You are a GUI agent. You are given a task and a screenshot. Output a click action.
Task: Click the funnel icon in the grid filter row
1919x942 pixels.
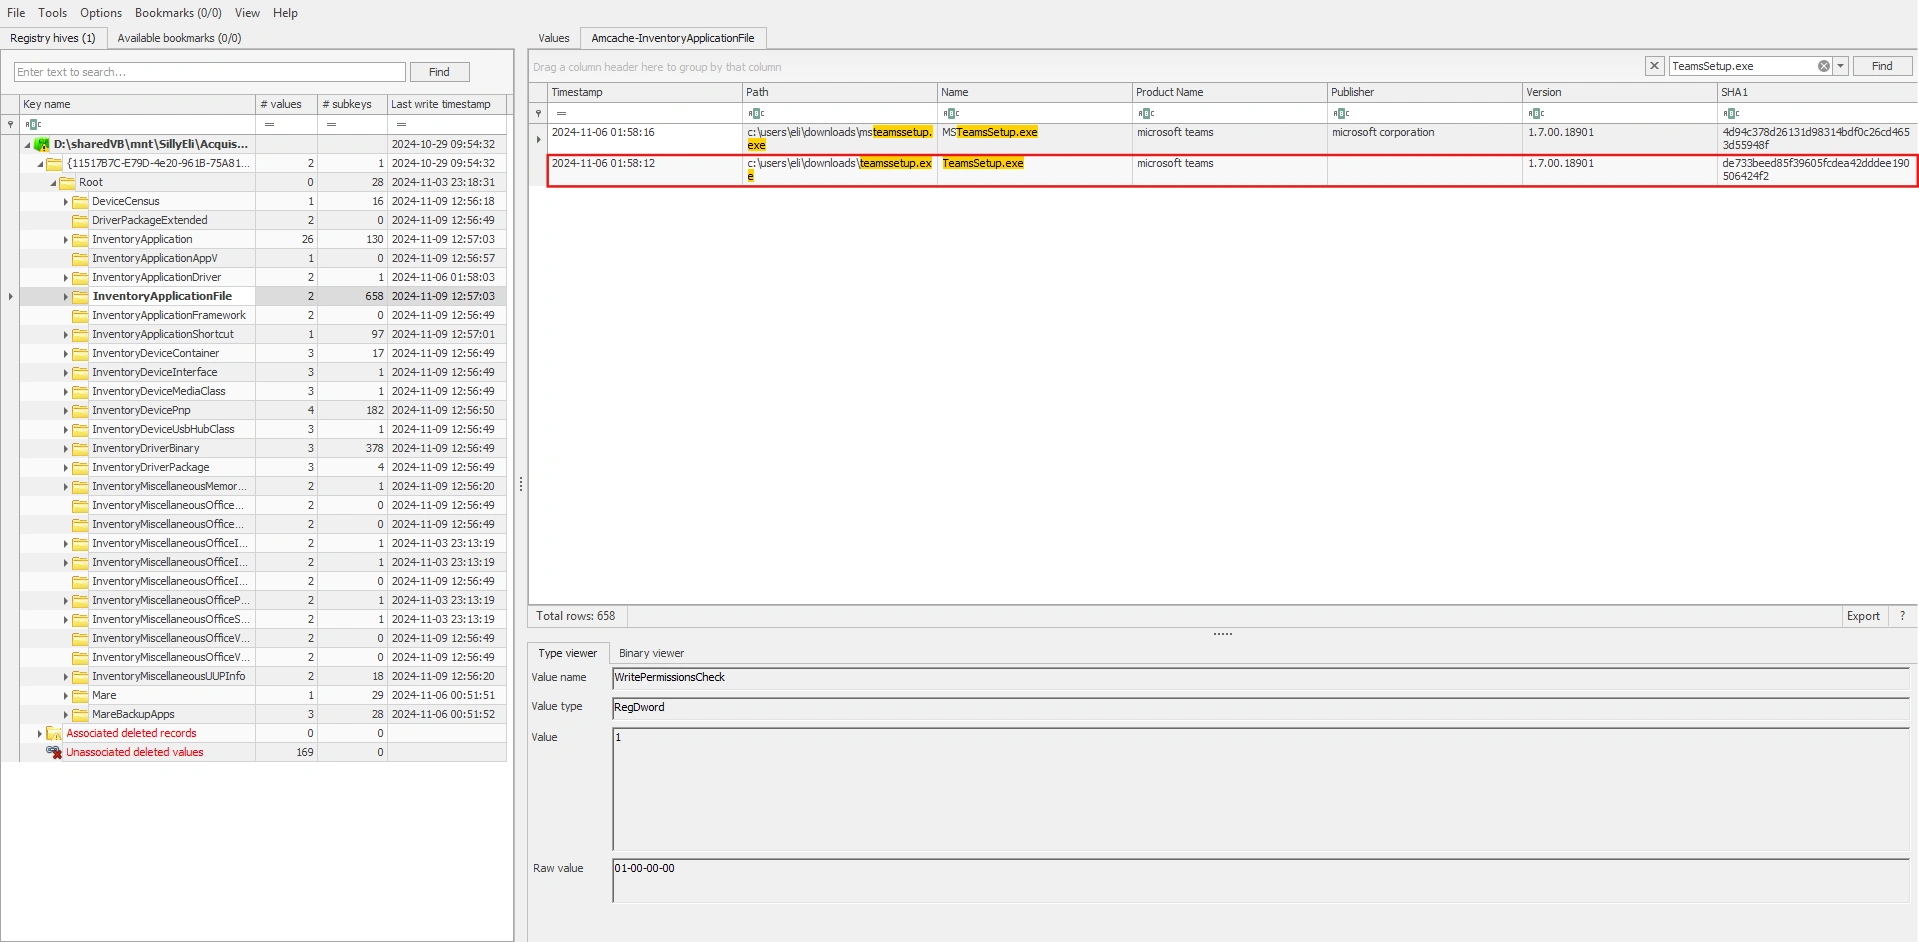click(539, 113)
